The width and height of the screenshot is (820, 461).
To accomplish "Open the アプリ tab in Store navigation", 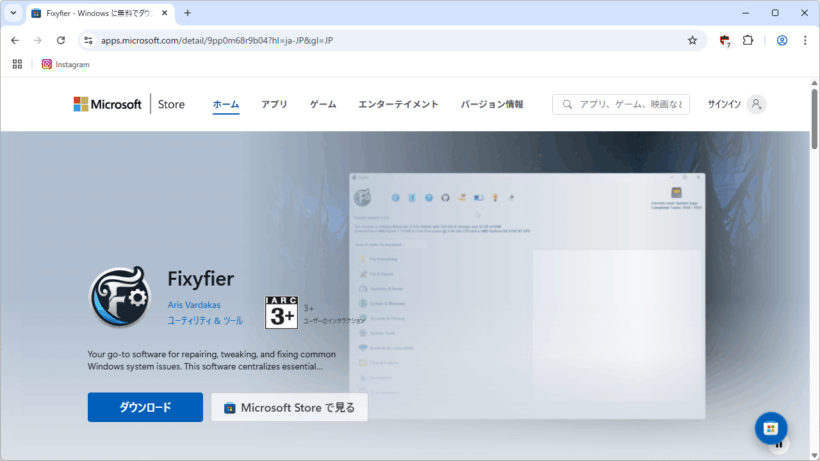I will point(274,104).
